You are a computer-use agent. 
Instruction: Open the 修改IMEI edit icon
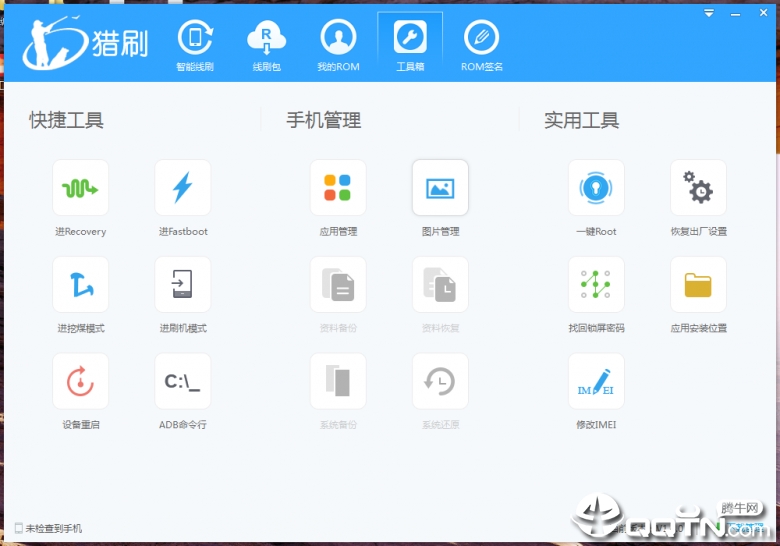pos(596,381)
